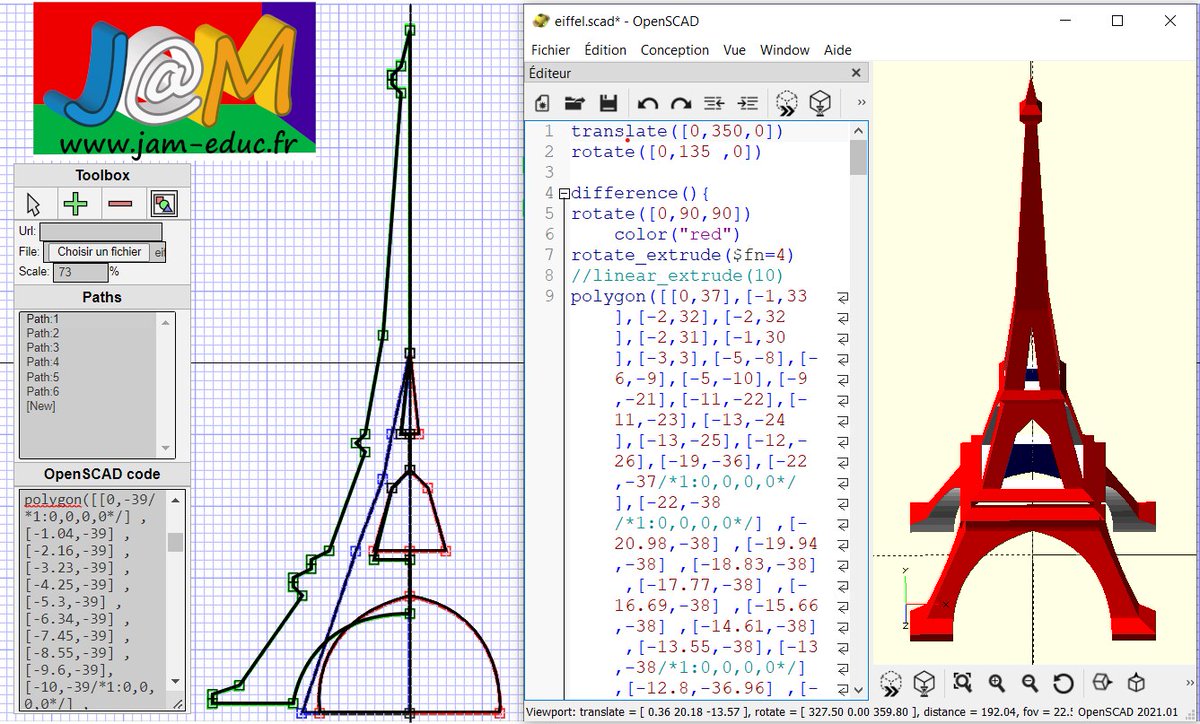This screenshot has height=724, width=1200.
Task: Minimize the OpenSCAD window
Action: tap(1066, 21)
